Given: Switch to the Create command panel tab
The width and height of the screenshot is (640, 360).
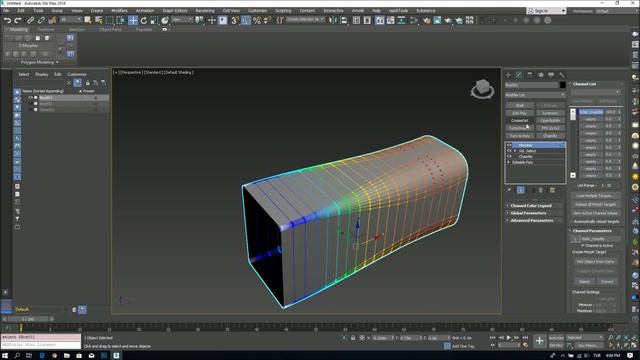Looking at the screenshot, I should click(508, 75).
